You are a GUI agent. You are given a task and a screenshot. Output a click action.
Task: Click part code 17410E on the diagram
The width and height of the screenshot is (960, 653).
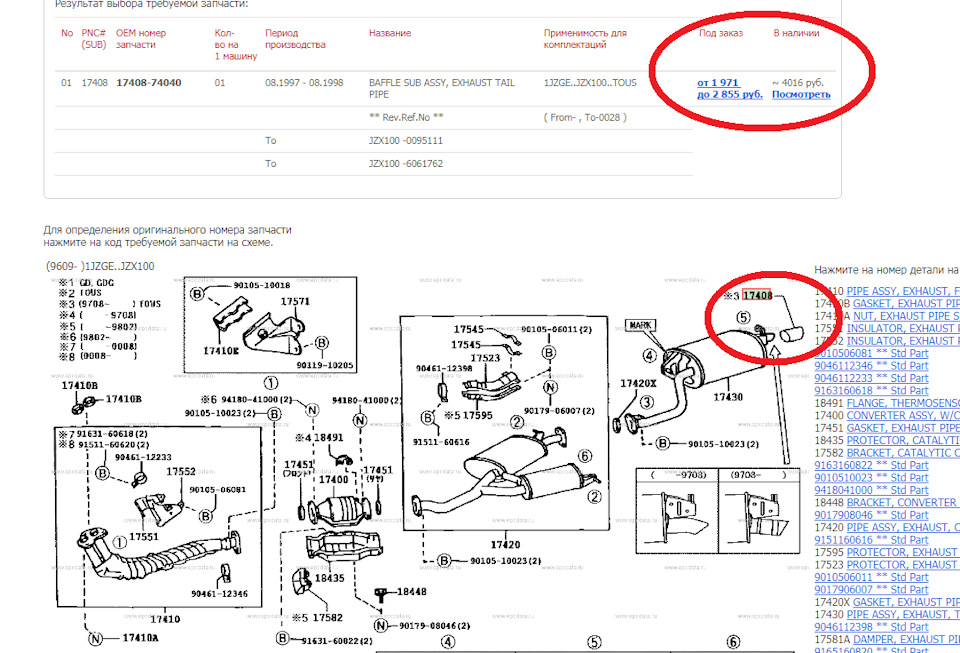pyautogui.click(x=221, y=351)
